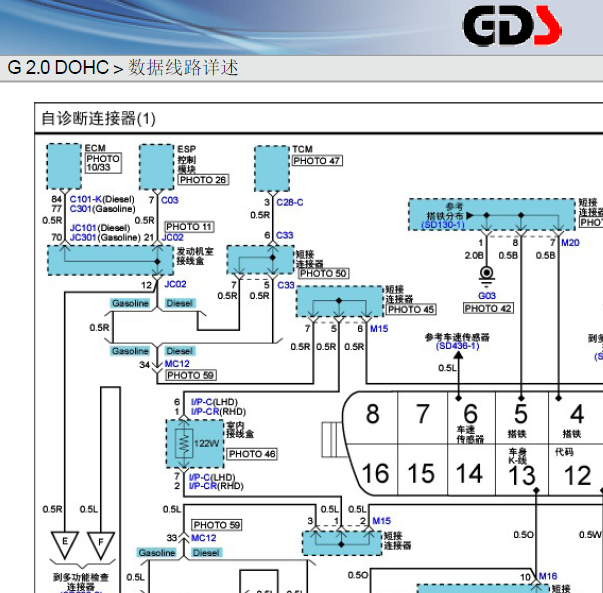
Task: Select the E triangle off-page connector
Action: (66, 544)
